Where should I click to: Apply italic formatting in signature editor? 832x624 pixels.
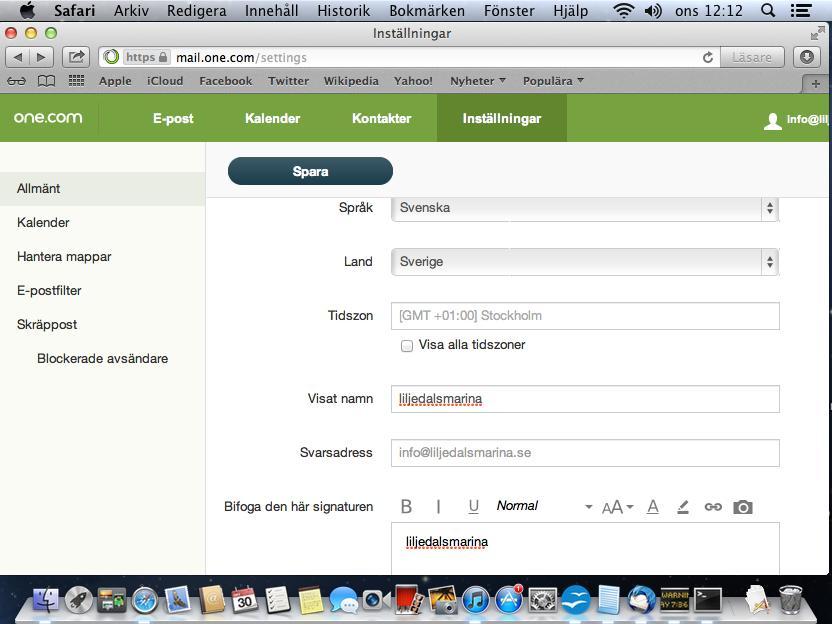pos(438,507)
